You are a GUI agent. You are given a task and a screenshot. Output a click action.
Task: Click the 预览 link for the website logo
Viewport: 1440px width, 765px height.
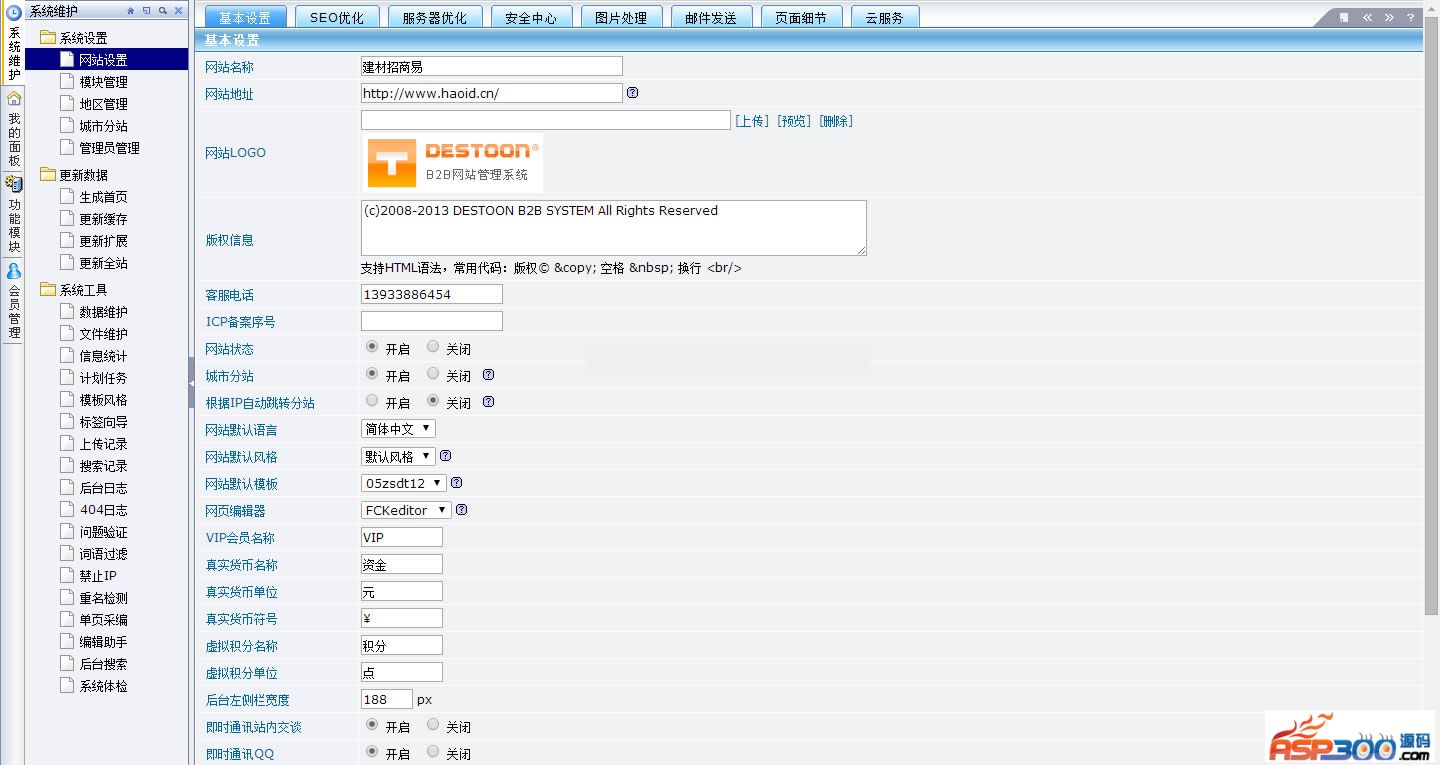click(x=794, y=121)
